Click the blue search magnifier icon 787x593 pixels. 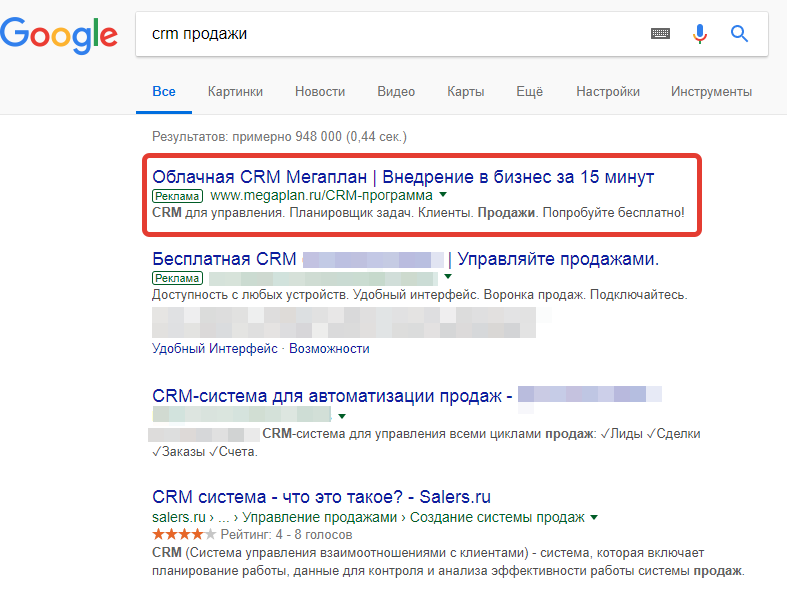[739, 34]
